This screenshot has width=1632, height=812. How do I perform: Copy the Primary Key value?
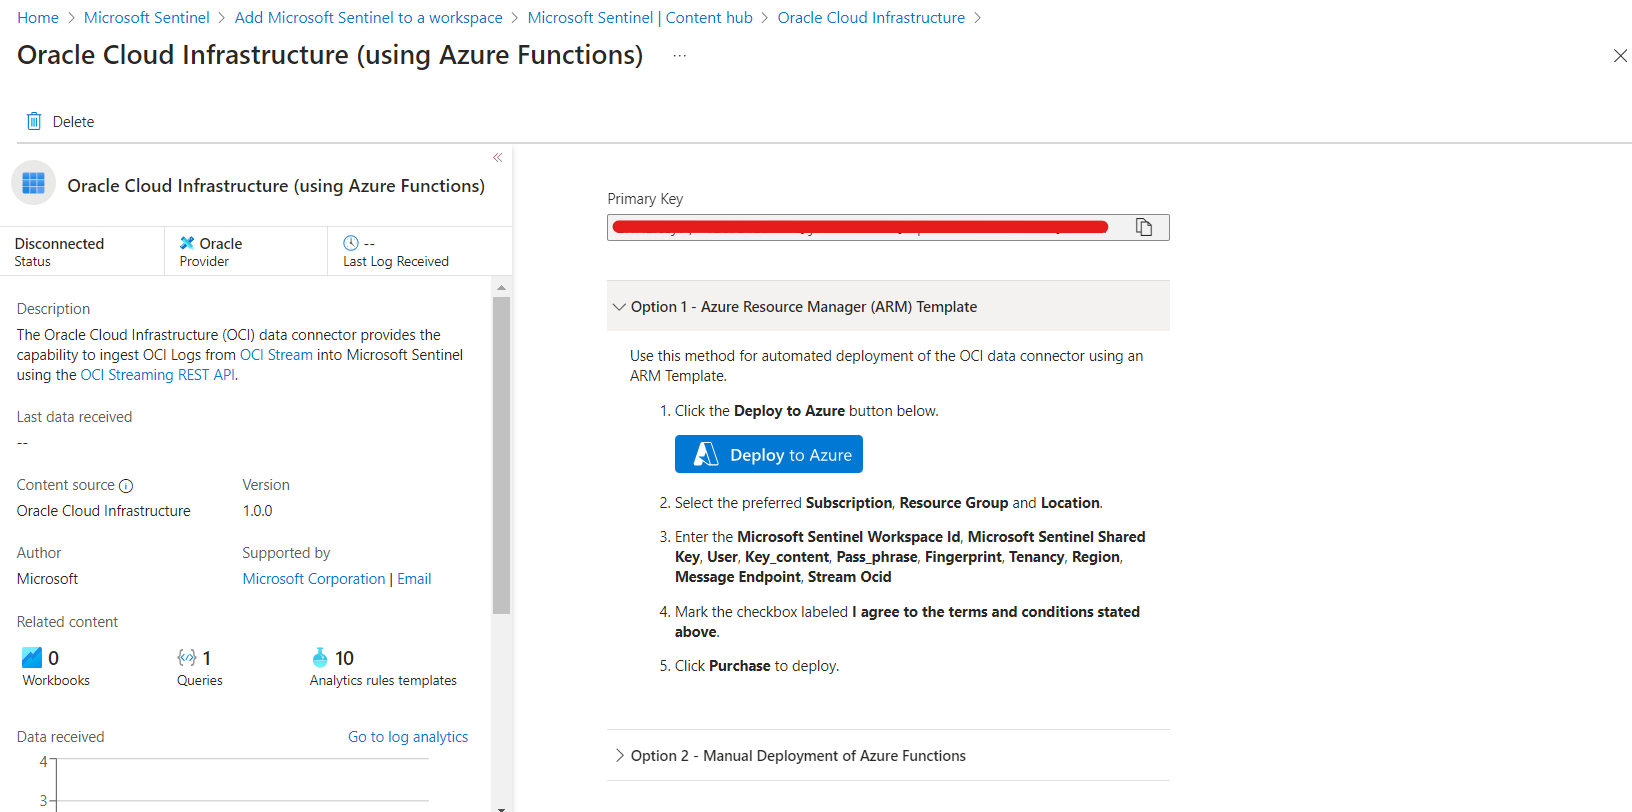(x=1144, y=227)
